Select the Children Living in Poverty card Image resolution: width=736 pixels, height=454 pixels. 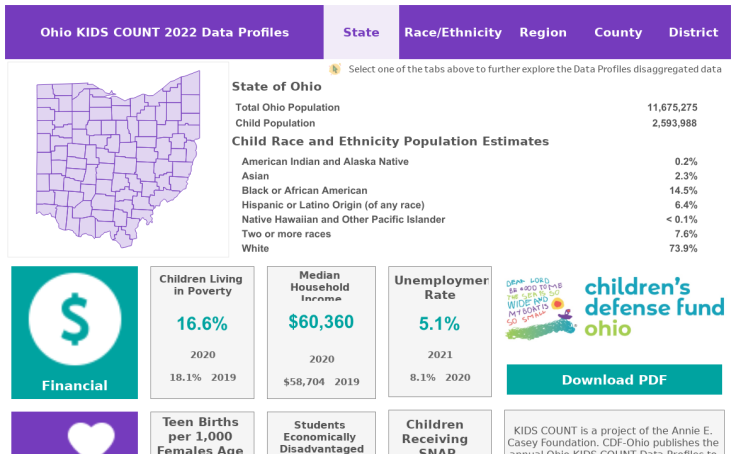(201, 331)
